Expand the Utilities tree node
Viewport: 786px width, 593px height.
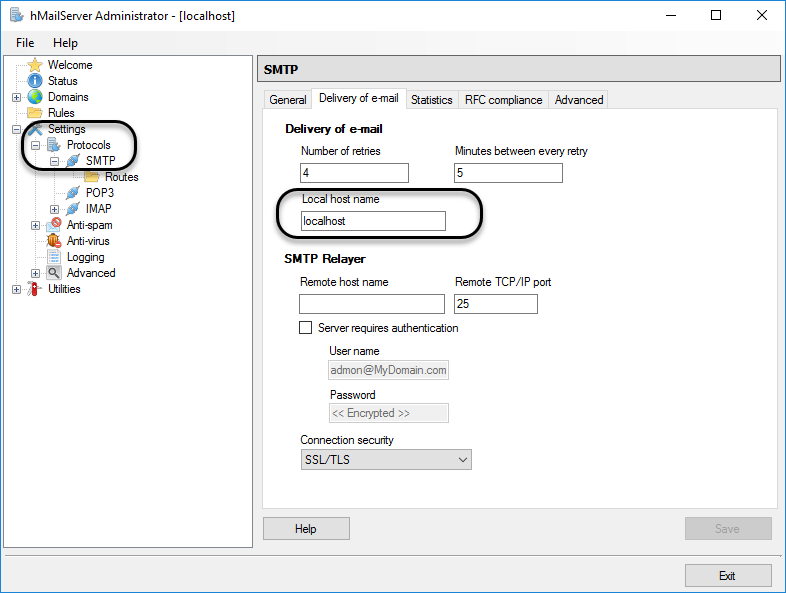coord(16,290)
